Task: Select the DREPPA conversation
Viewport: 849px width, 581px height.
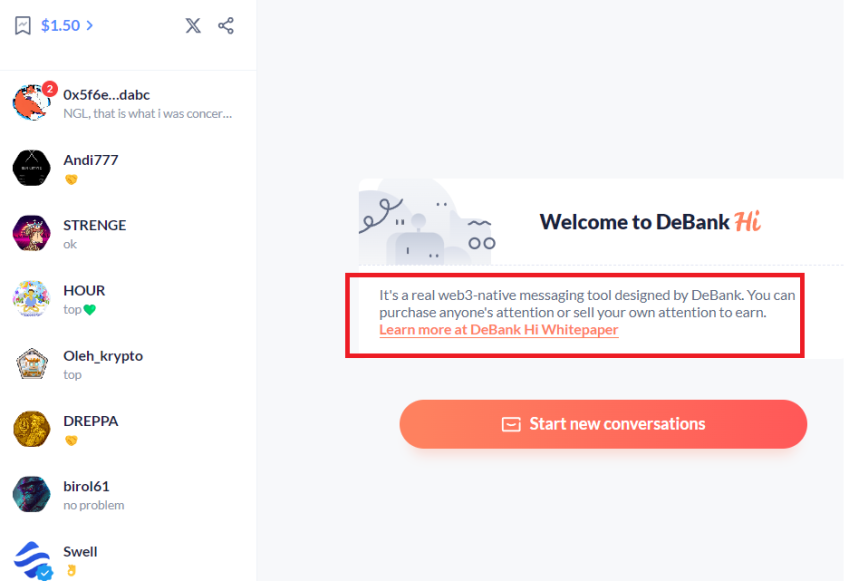Action: pos(128,429)
